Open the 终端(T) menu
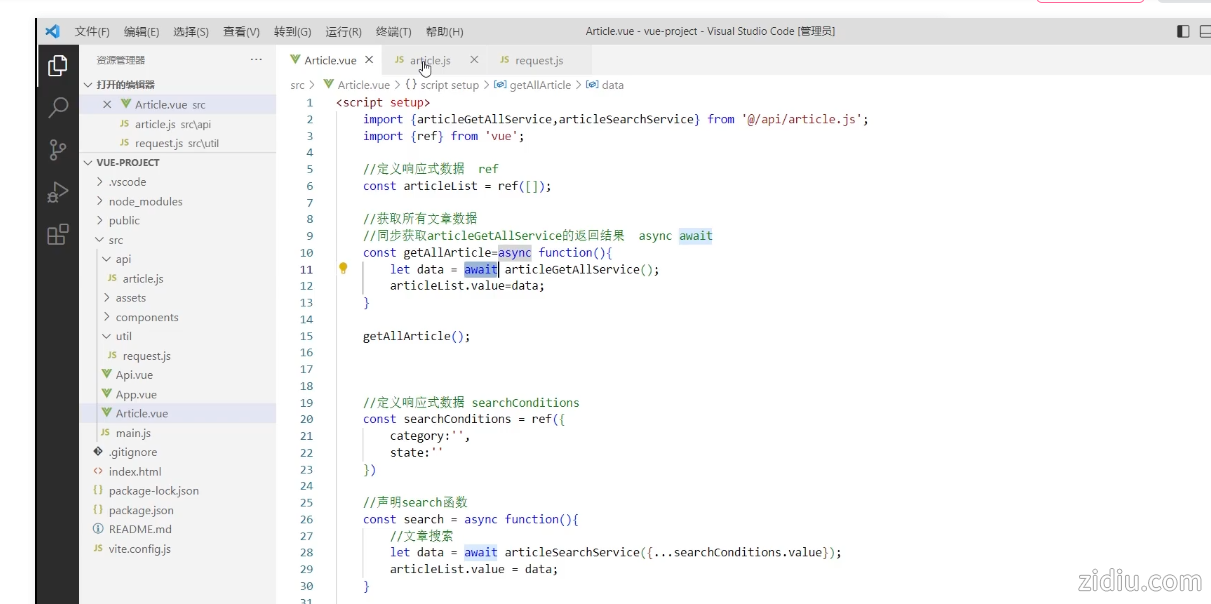This screenshot has width=1211, height=604. click(393, 32)
